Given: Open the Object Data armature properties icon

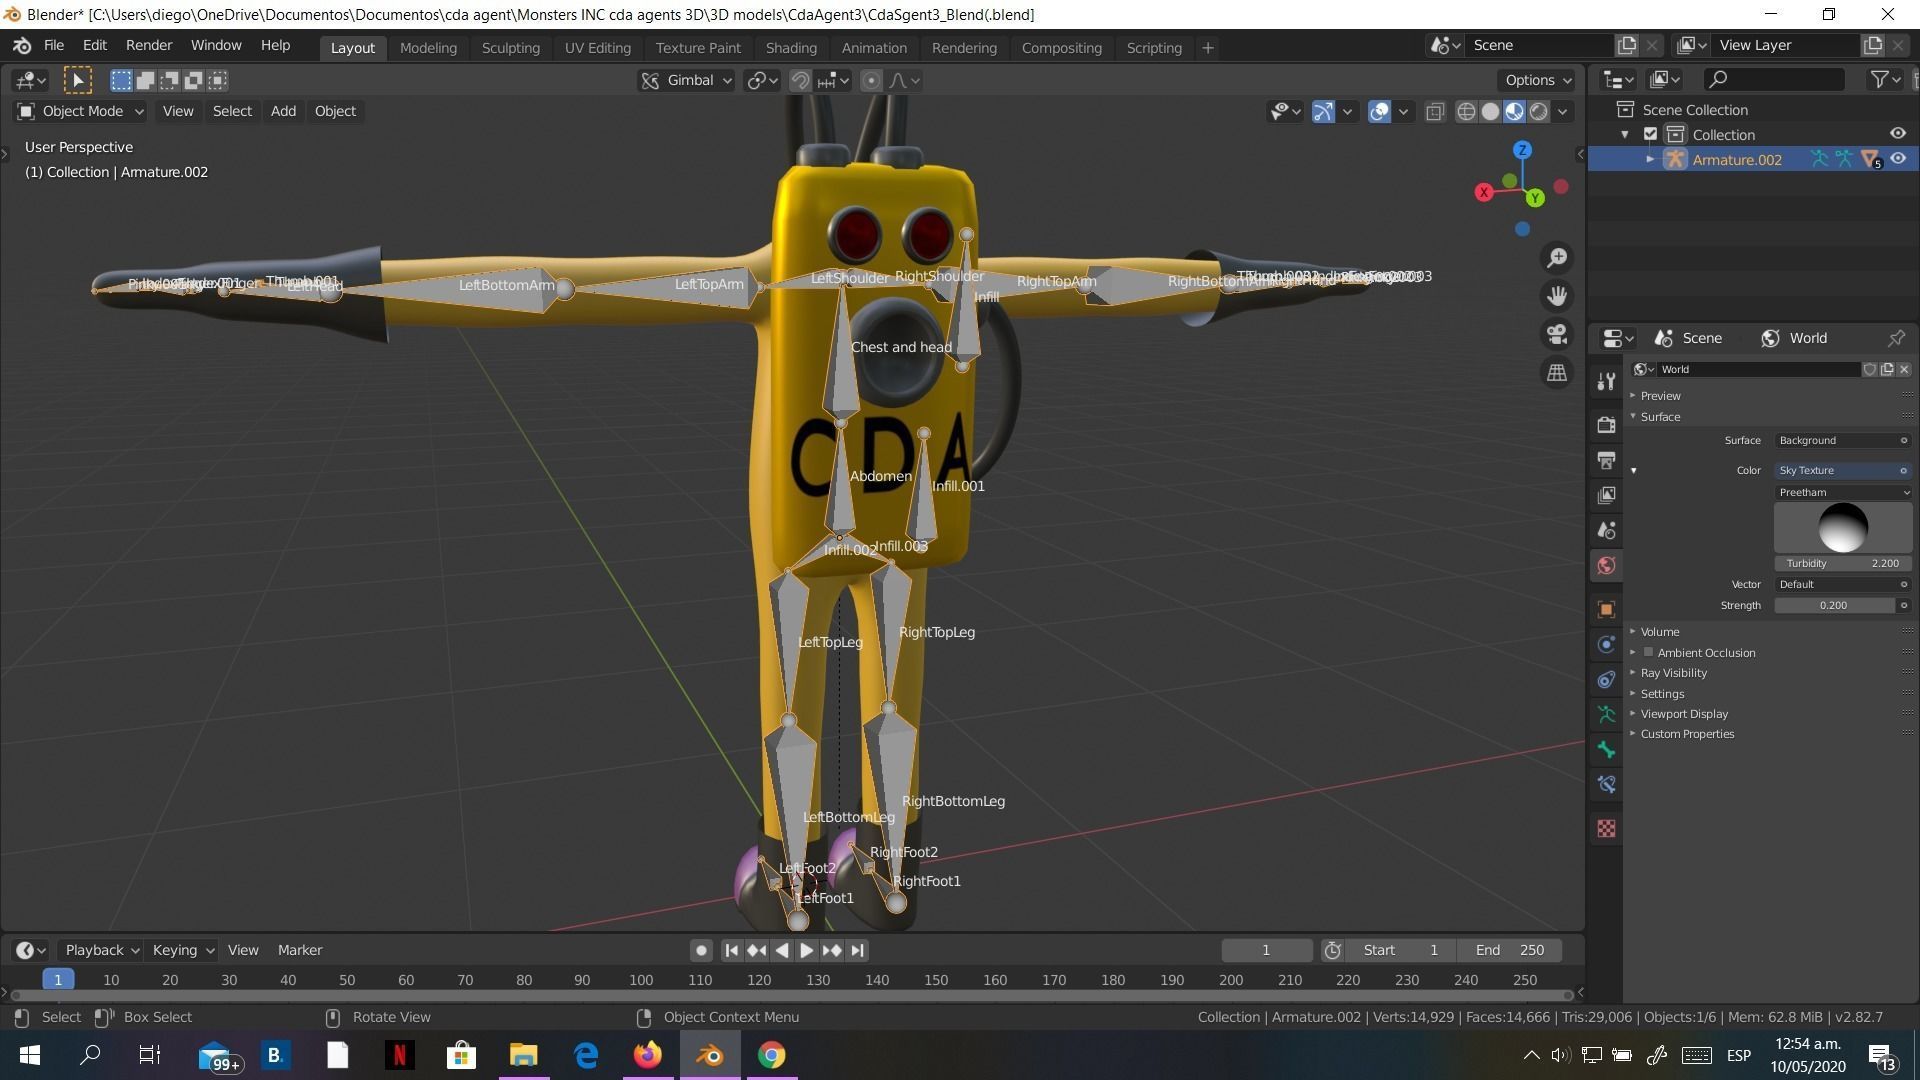Looking at the screenshot, I should [1606, 715].
